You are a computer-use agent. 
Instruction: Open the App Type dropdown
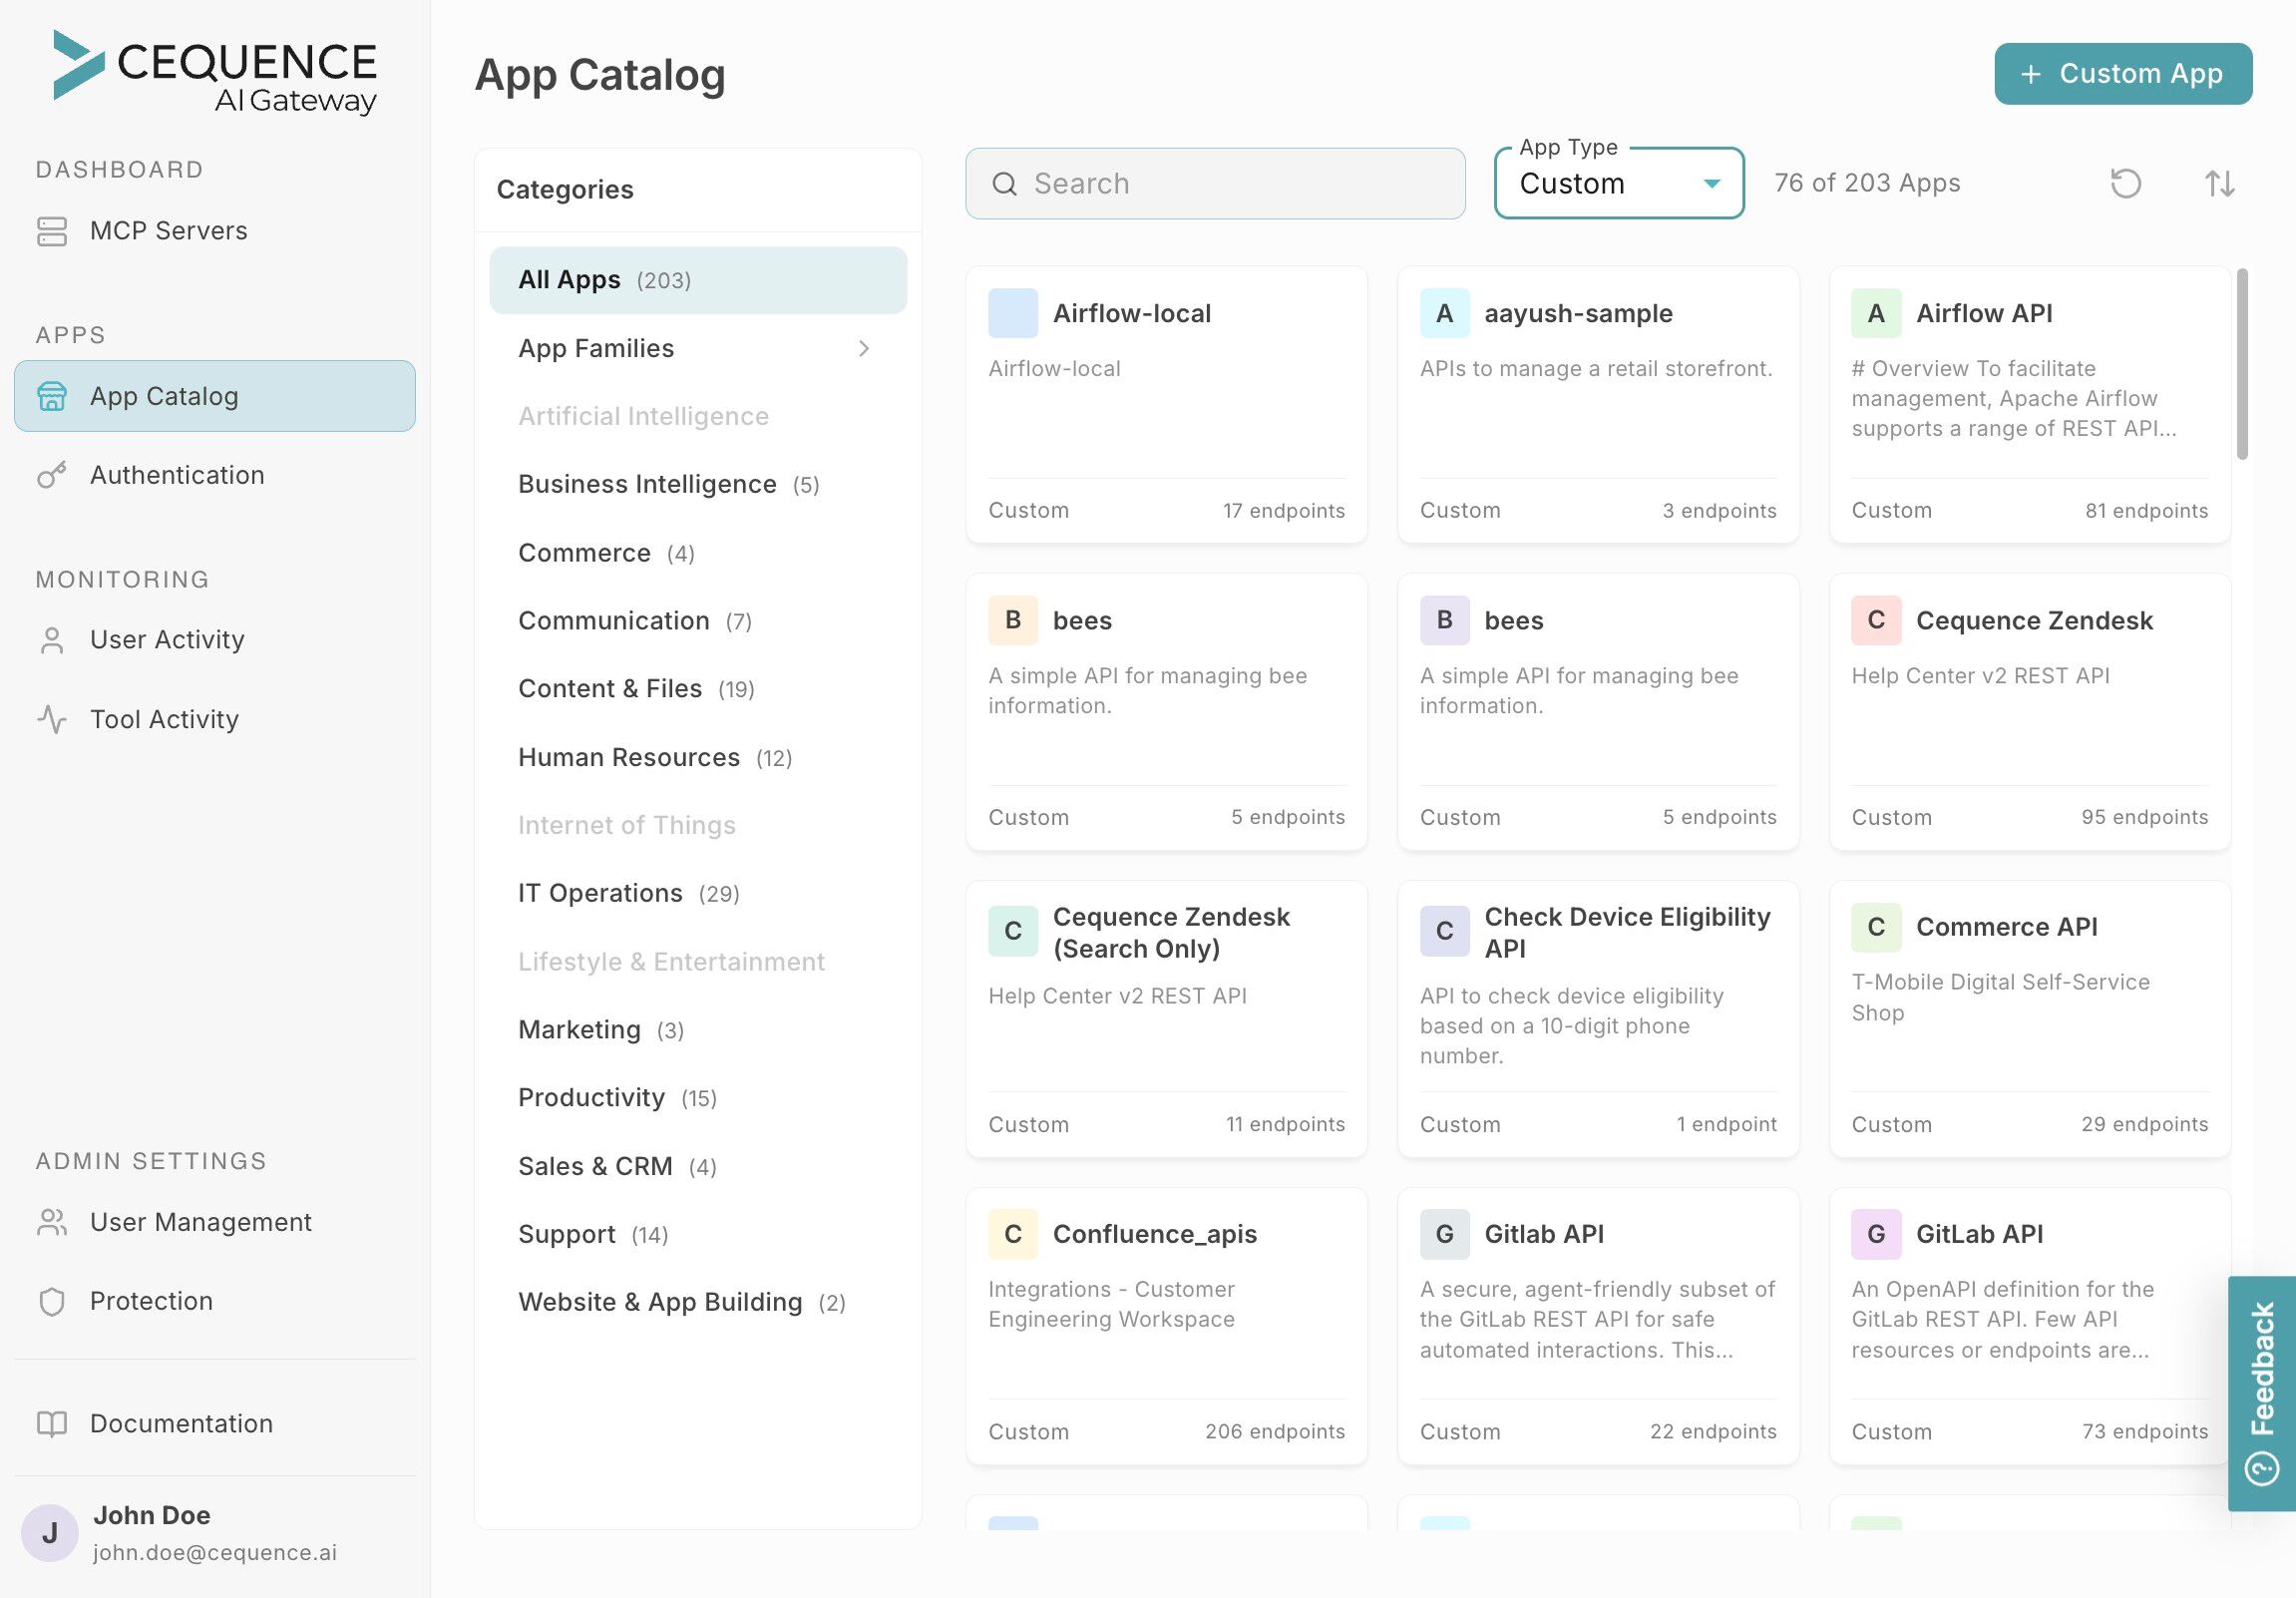[x=1618, y=184]
